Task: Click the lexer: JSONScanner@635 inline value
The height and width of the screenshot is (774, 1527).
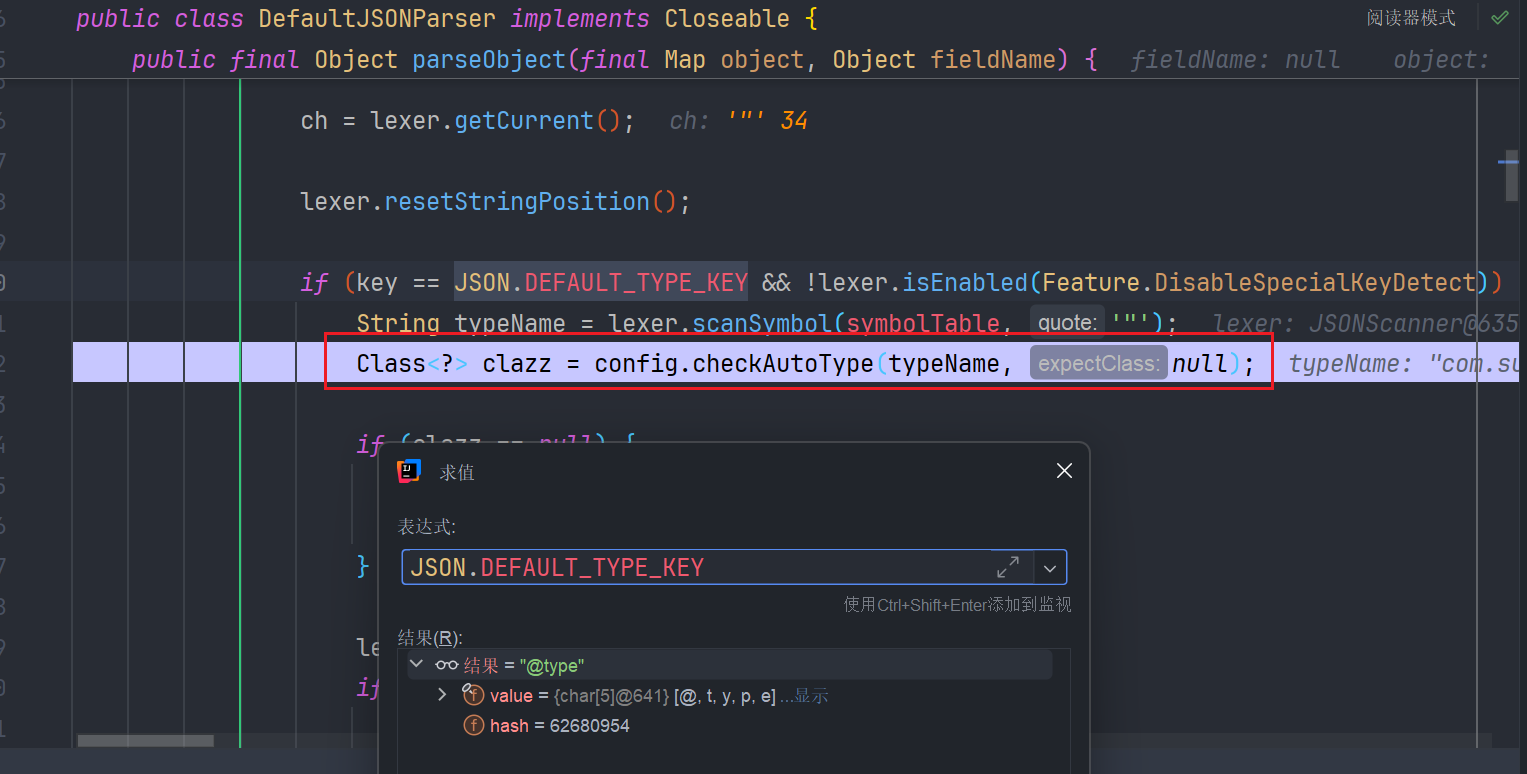Action: coord(1365,323)
